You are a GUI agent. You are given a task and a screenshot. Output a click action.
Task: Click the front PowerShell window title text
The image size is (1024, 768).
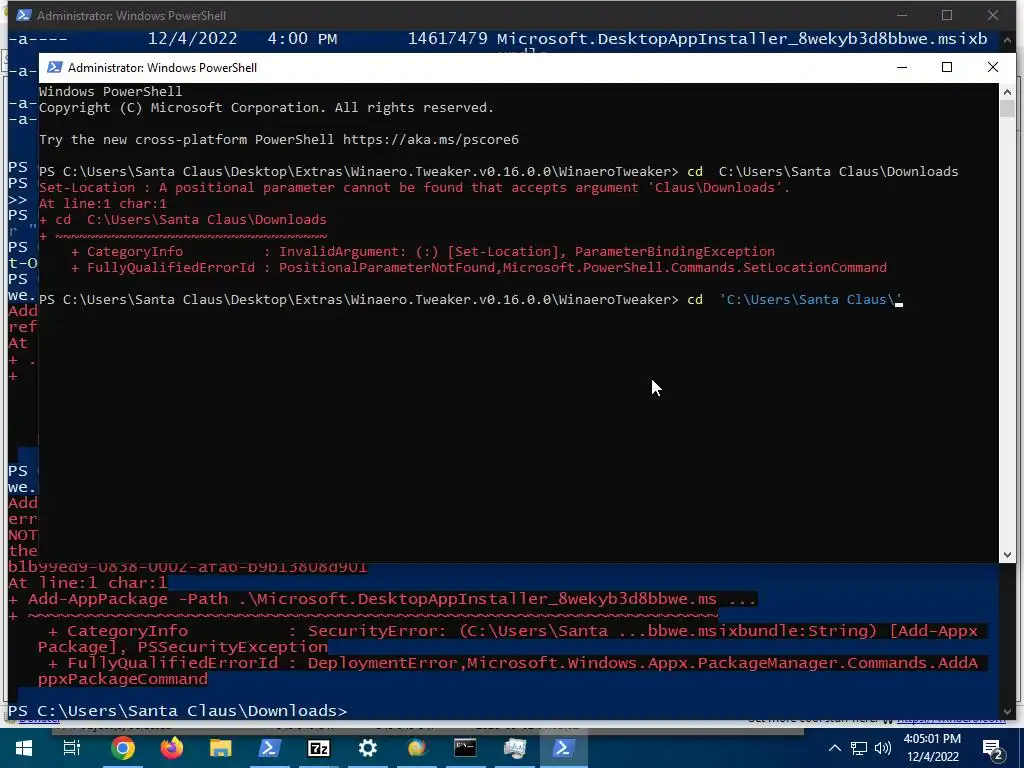[163, 67]
